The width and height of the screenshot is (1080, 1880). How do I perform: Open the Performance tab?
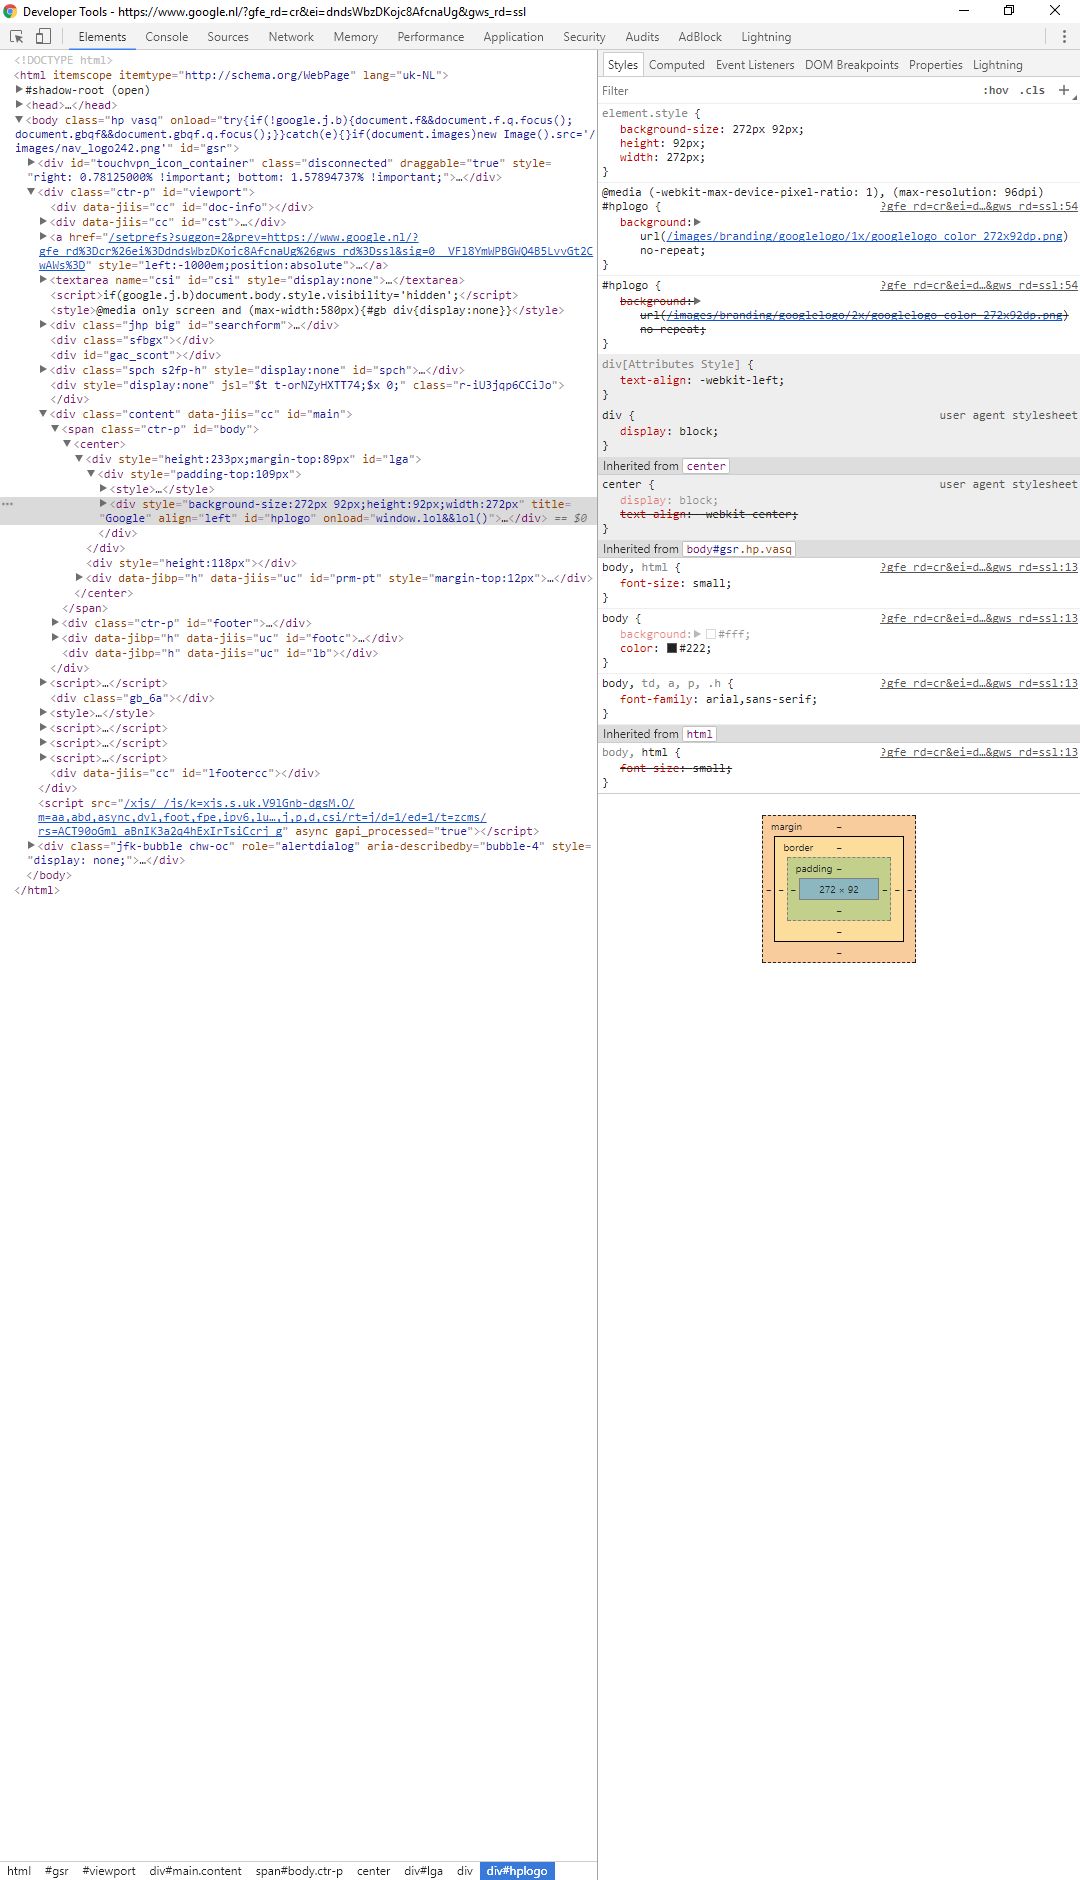tap(431, 37)
